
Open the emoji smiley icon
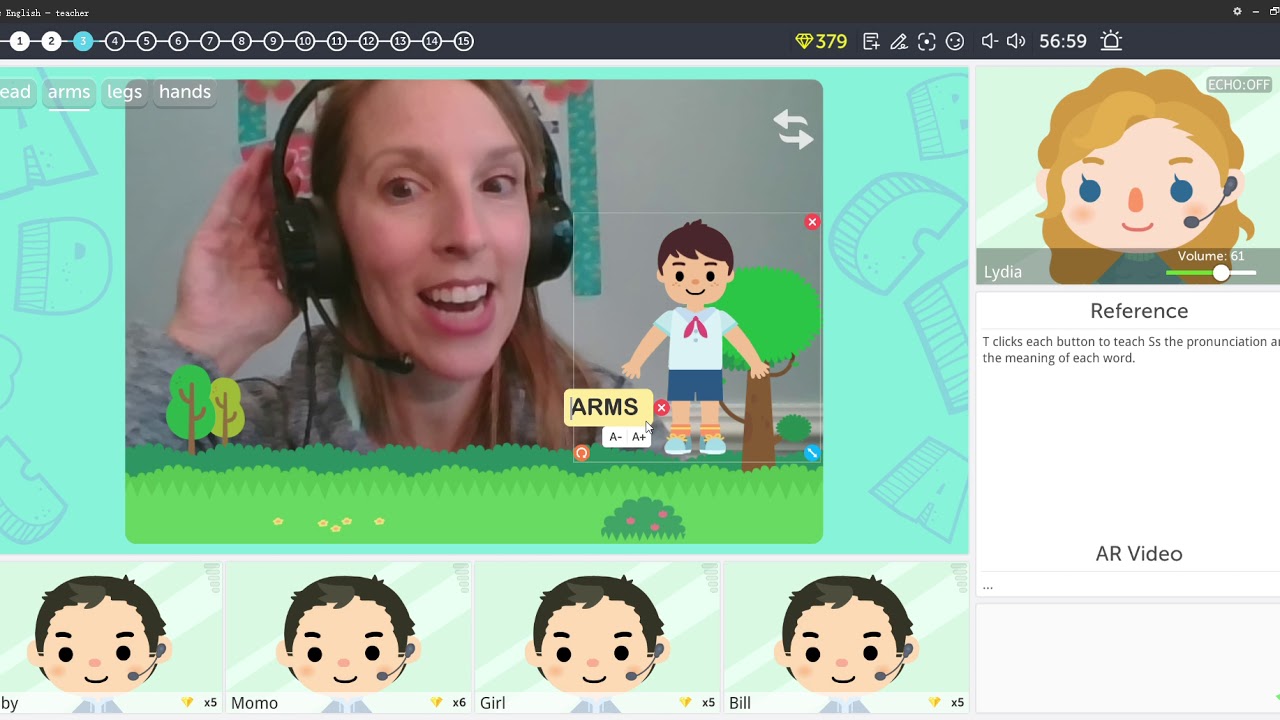955,41
